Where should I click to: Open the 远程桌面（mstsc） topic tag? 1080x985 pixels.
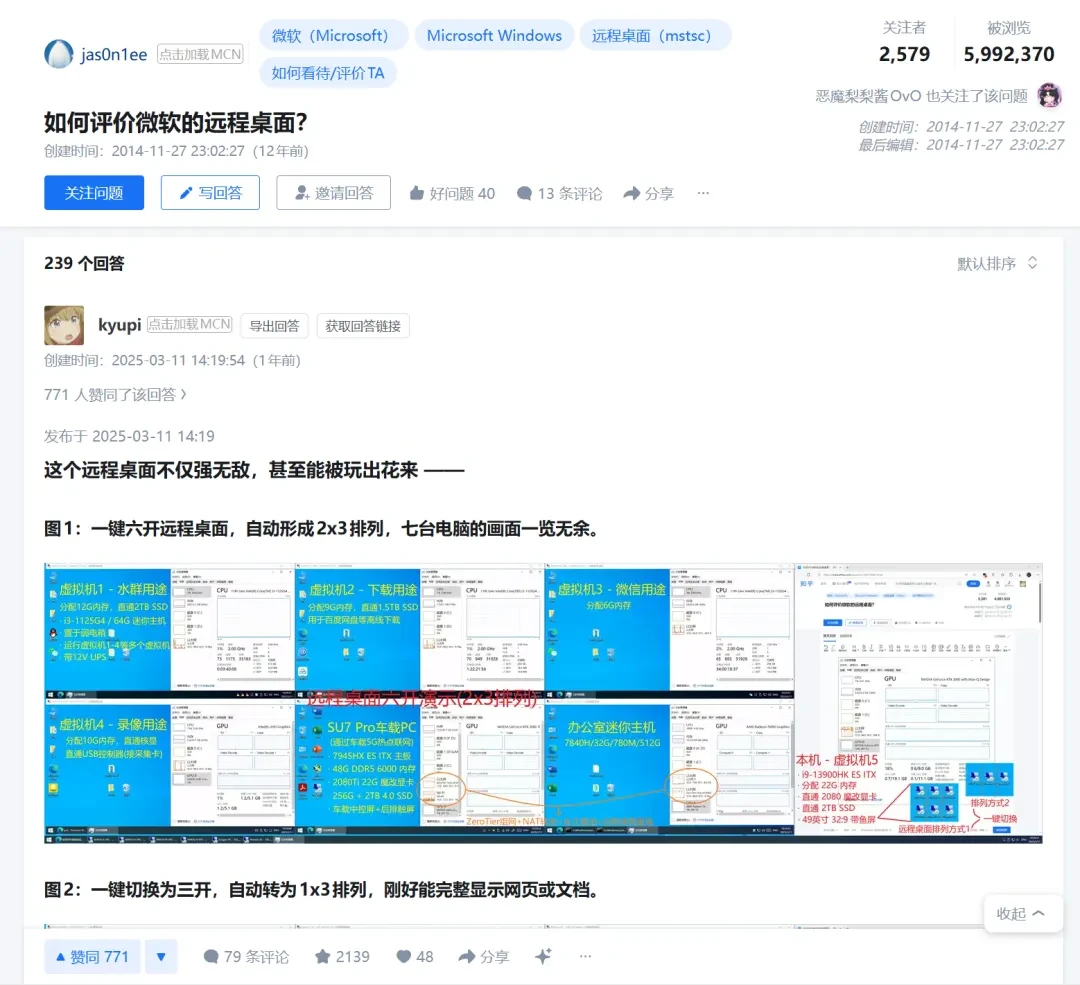click(655, 35)
